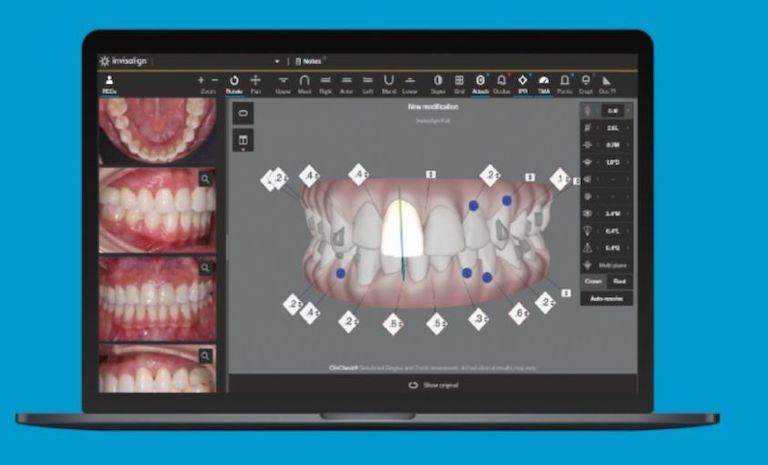Viewport: 768px width, 465px height.
Task: Open the Notes tab
Action: click(x=309, y=61)
